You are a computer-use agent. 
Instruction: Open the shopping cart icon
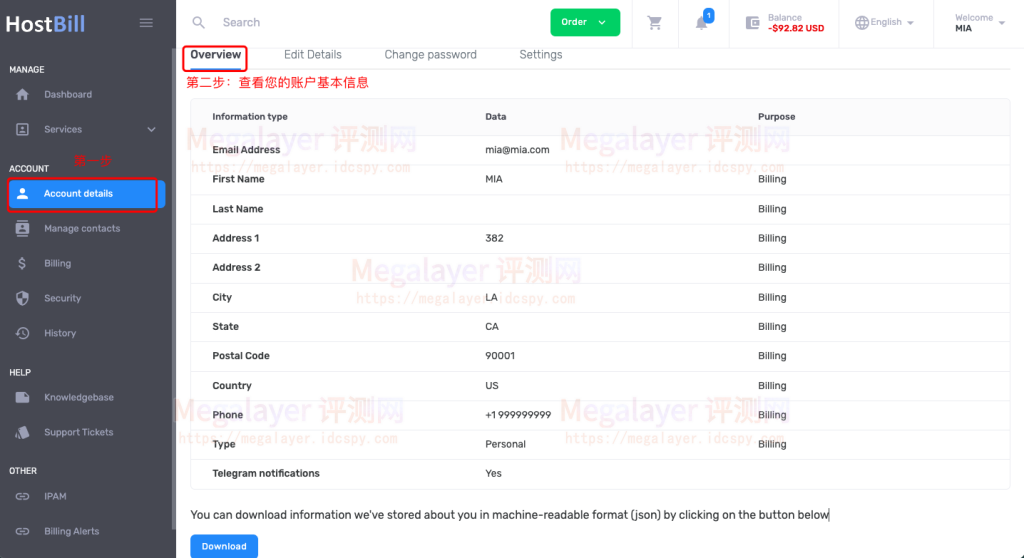[654, 23]
